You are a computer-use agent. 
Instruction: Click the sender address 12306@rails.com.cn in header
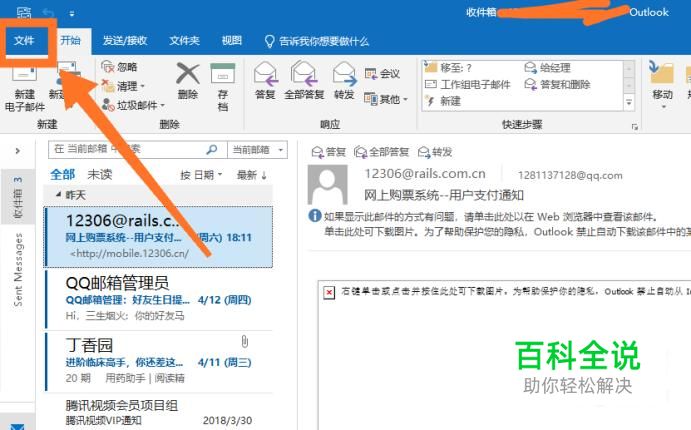[425, 174]
